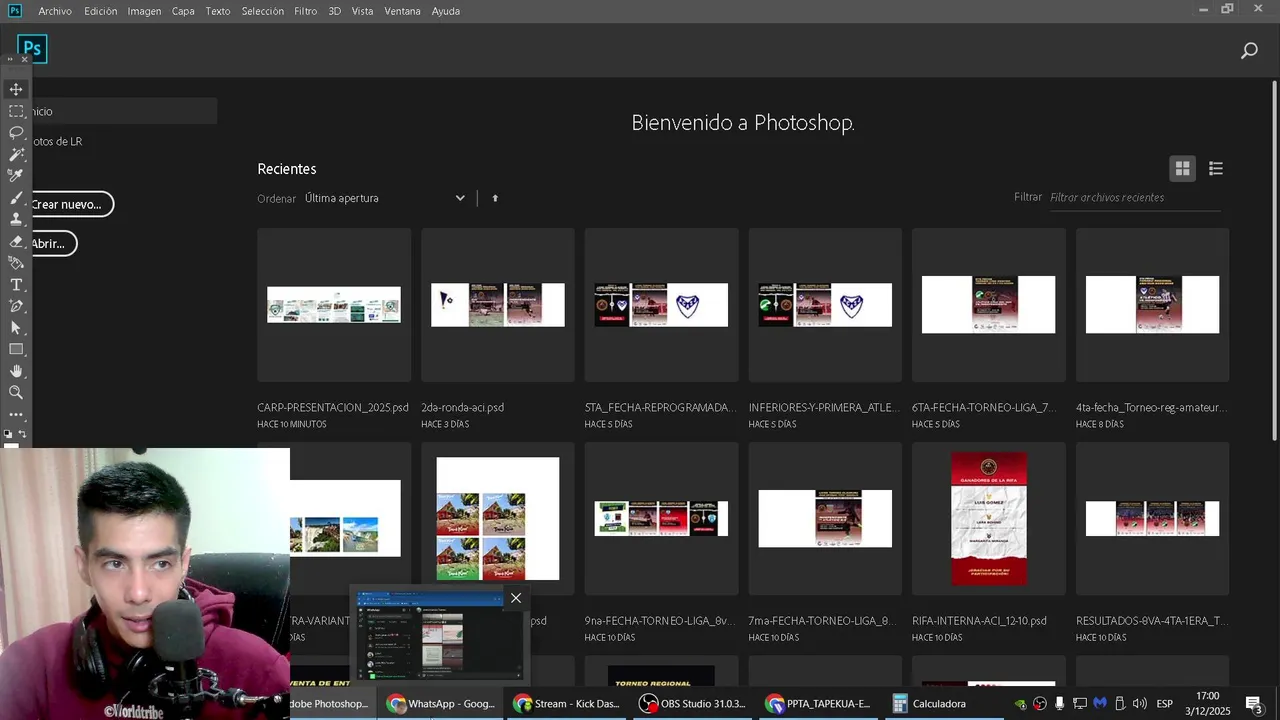Select the Magic Wand tool
Image resolution: width=1280 pixels, height=720 pixels.
16,155
